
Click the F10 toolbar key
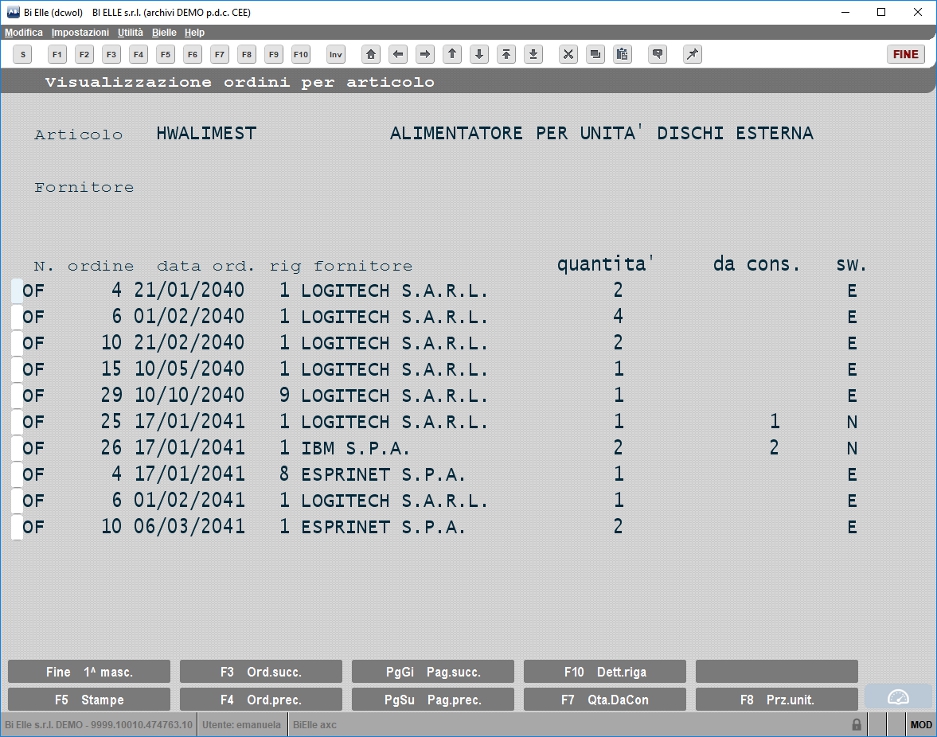(301, 54)
